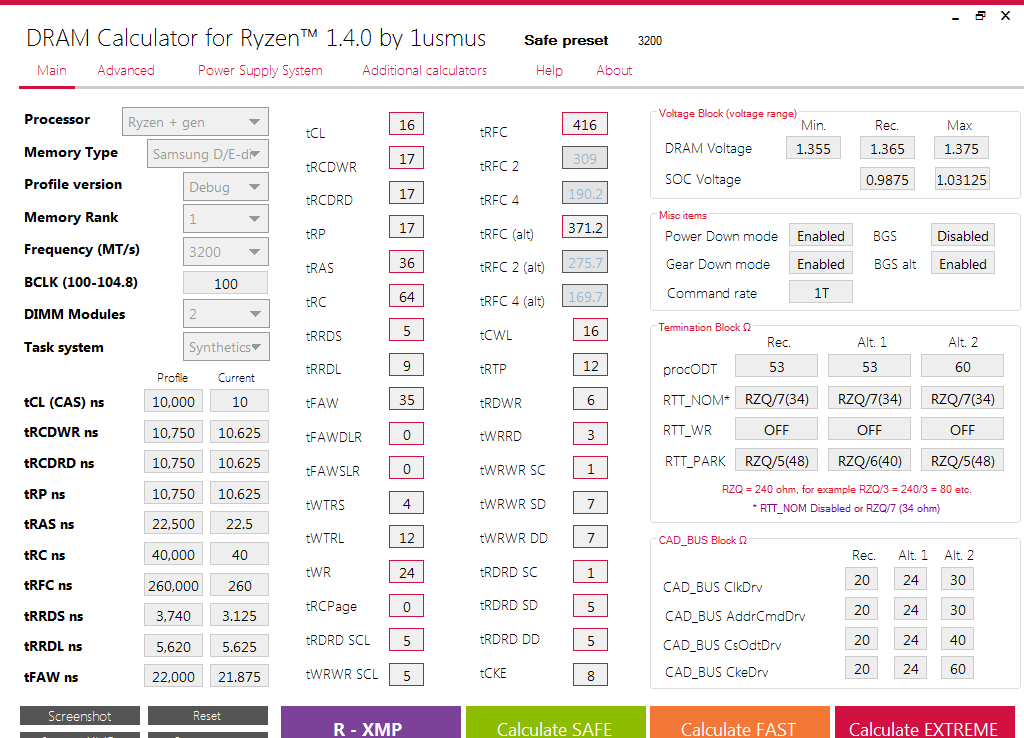Open the Power Supply System tab
The width and height of the screenshot is (1024, 738).
[260, 70]
